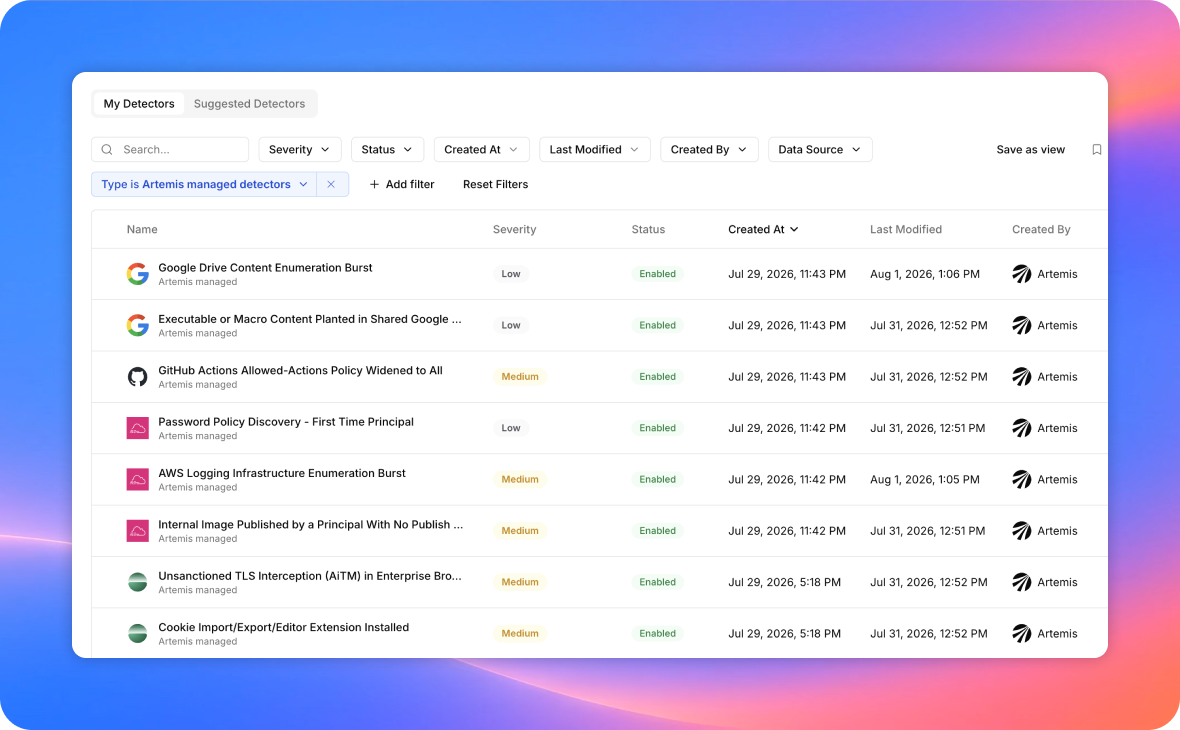This screenshot has width=1180, height=730.
Task: Open the Severity filter dropdown
Action: click(300, 149)
